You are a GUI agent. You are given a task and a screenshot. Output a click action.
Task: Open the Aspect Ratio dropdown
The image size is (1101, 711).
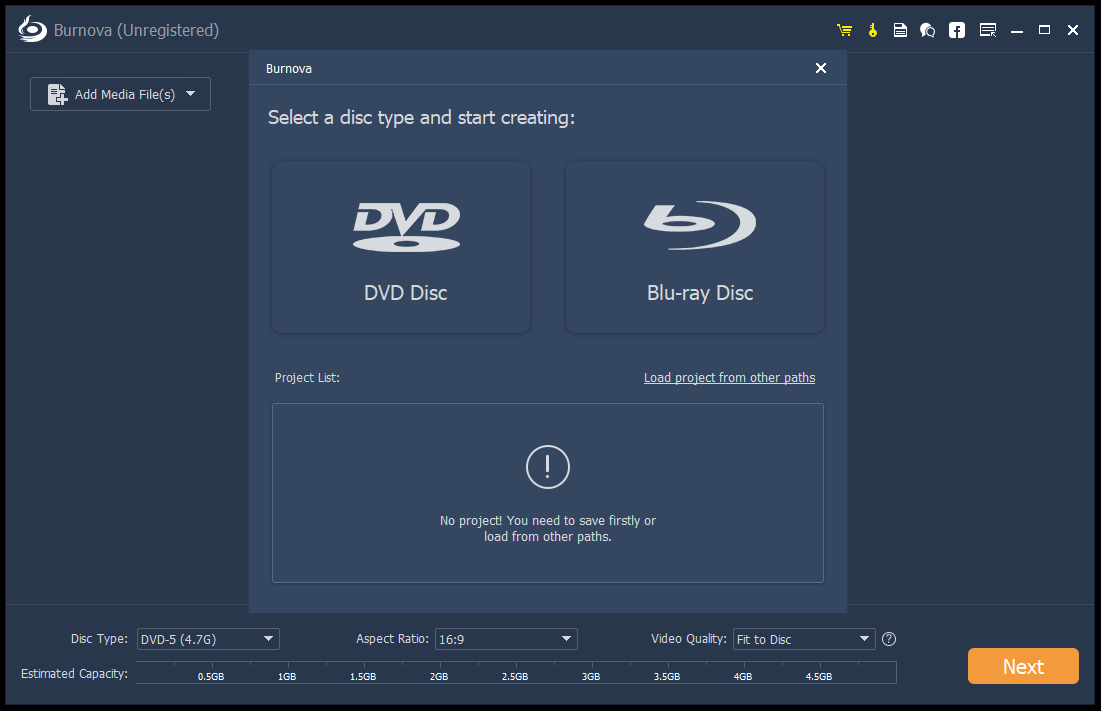(x=506, y=639)
